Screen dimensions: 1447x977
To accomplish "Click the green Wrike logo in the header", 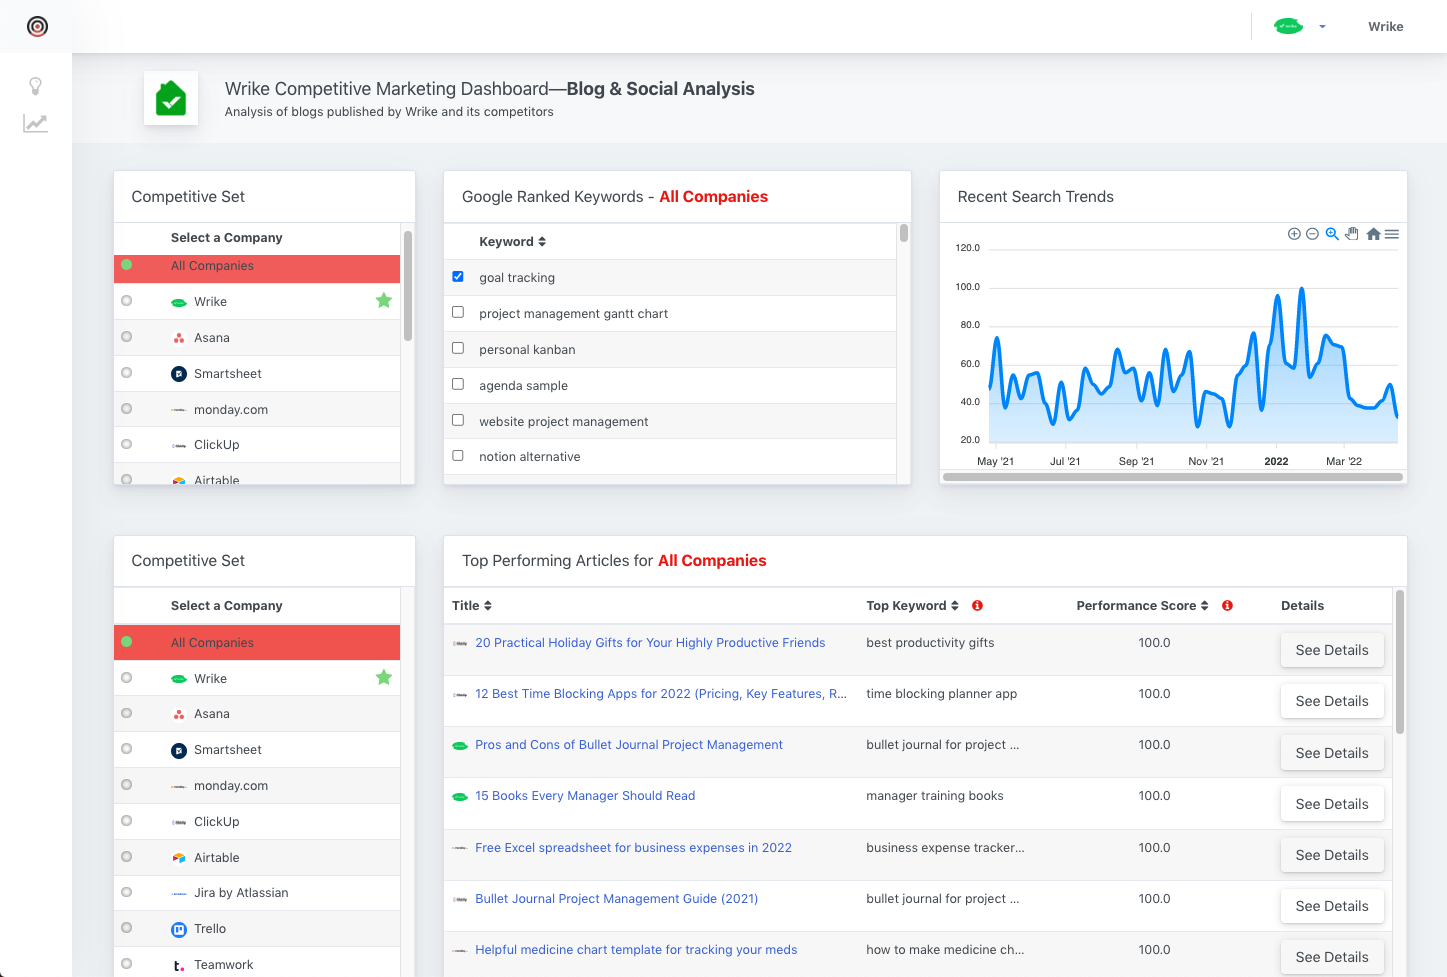I will click(x=1289, y=27).
